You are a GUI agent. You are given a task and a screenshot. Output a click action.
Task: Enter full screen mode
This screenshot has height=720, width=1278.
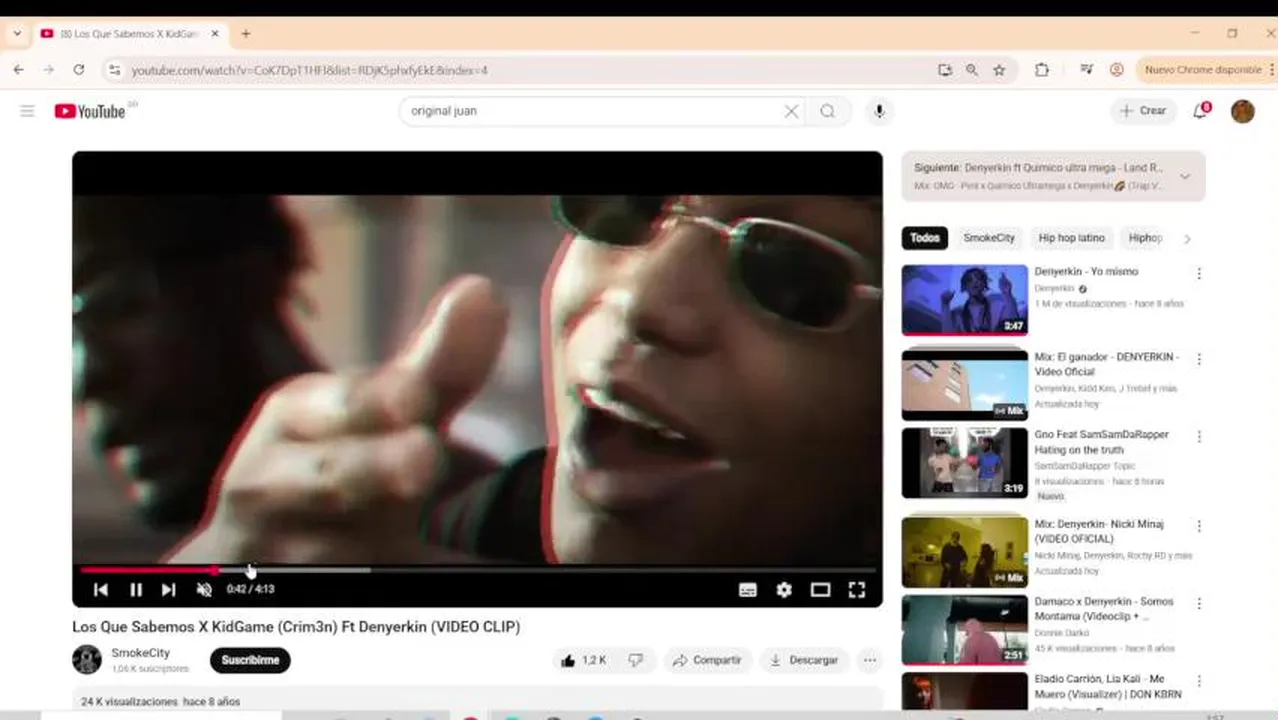[x=857, y=590]
